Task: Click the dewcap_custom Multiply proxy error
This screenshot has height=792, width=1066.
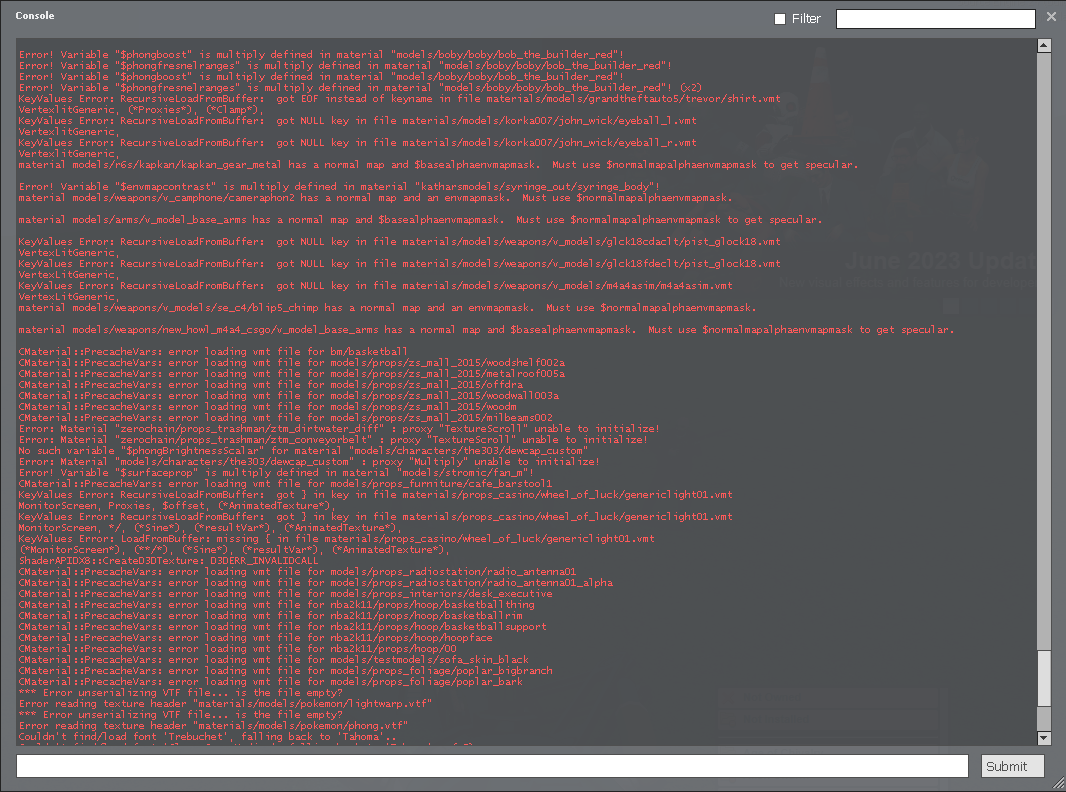Action: [x=309, y=462]
